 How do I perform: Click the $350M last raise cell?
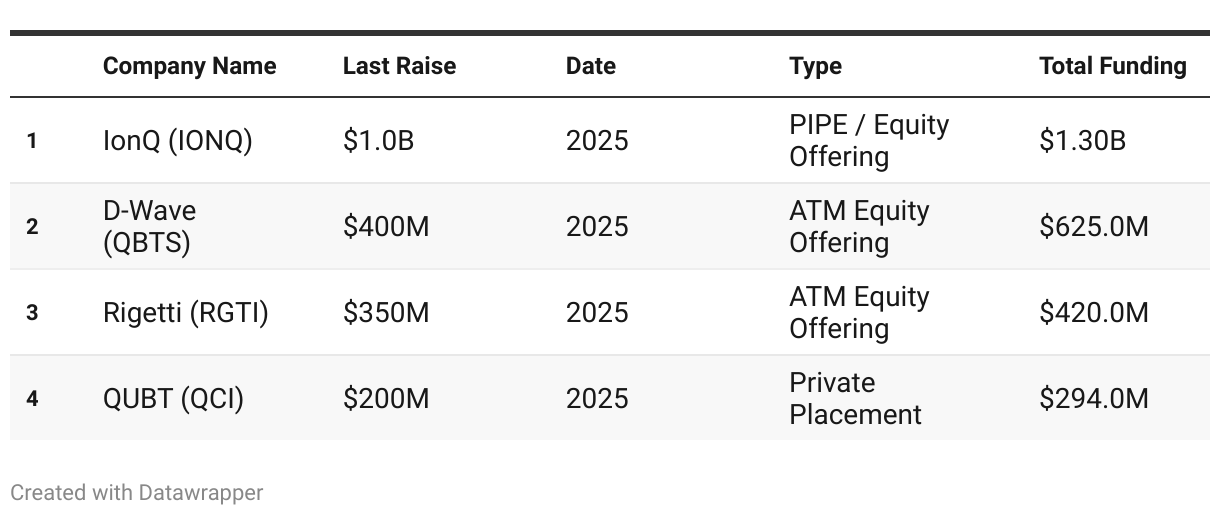tap(386, 313)
